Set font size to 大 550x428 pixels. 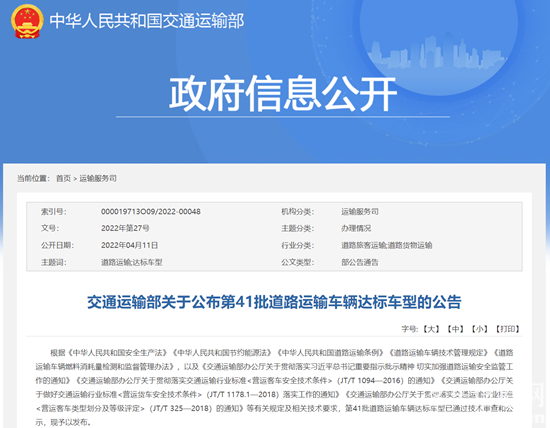(x=431, y=329)
